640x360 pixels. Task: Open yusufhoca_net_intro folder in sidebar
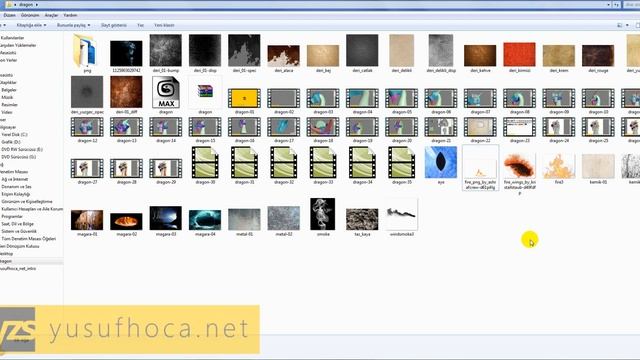click(18, 269)
